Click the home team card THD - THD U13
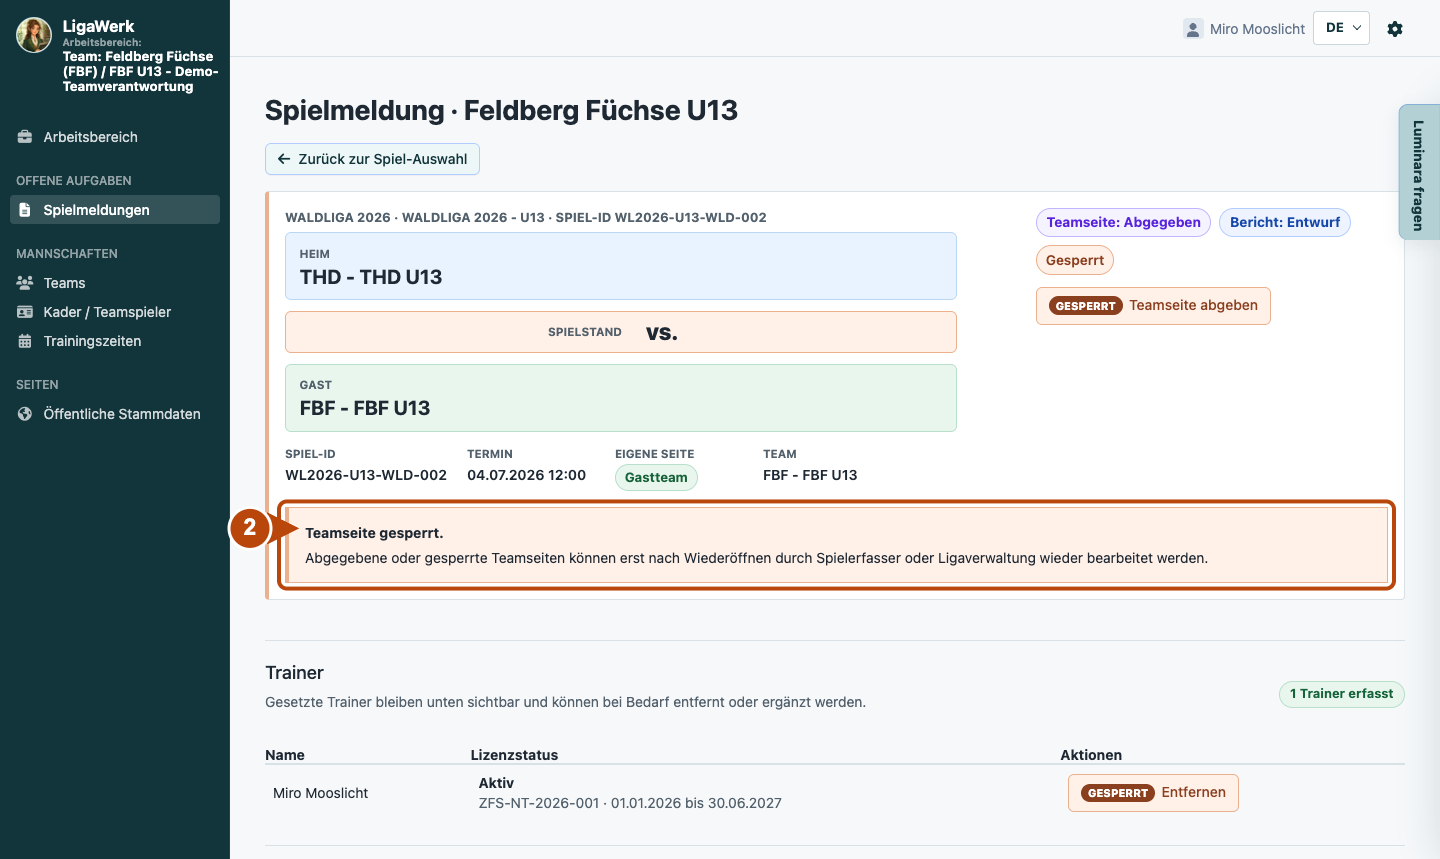 [621, 266]
